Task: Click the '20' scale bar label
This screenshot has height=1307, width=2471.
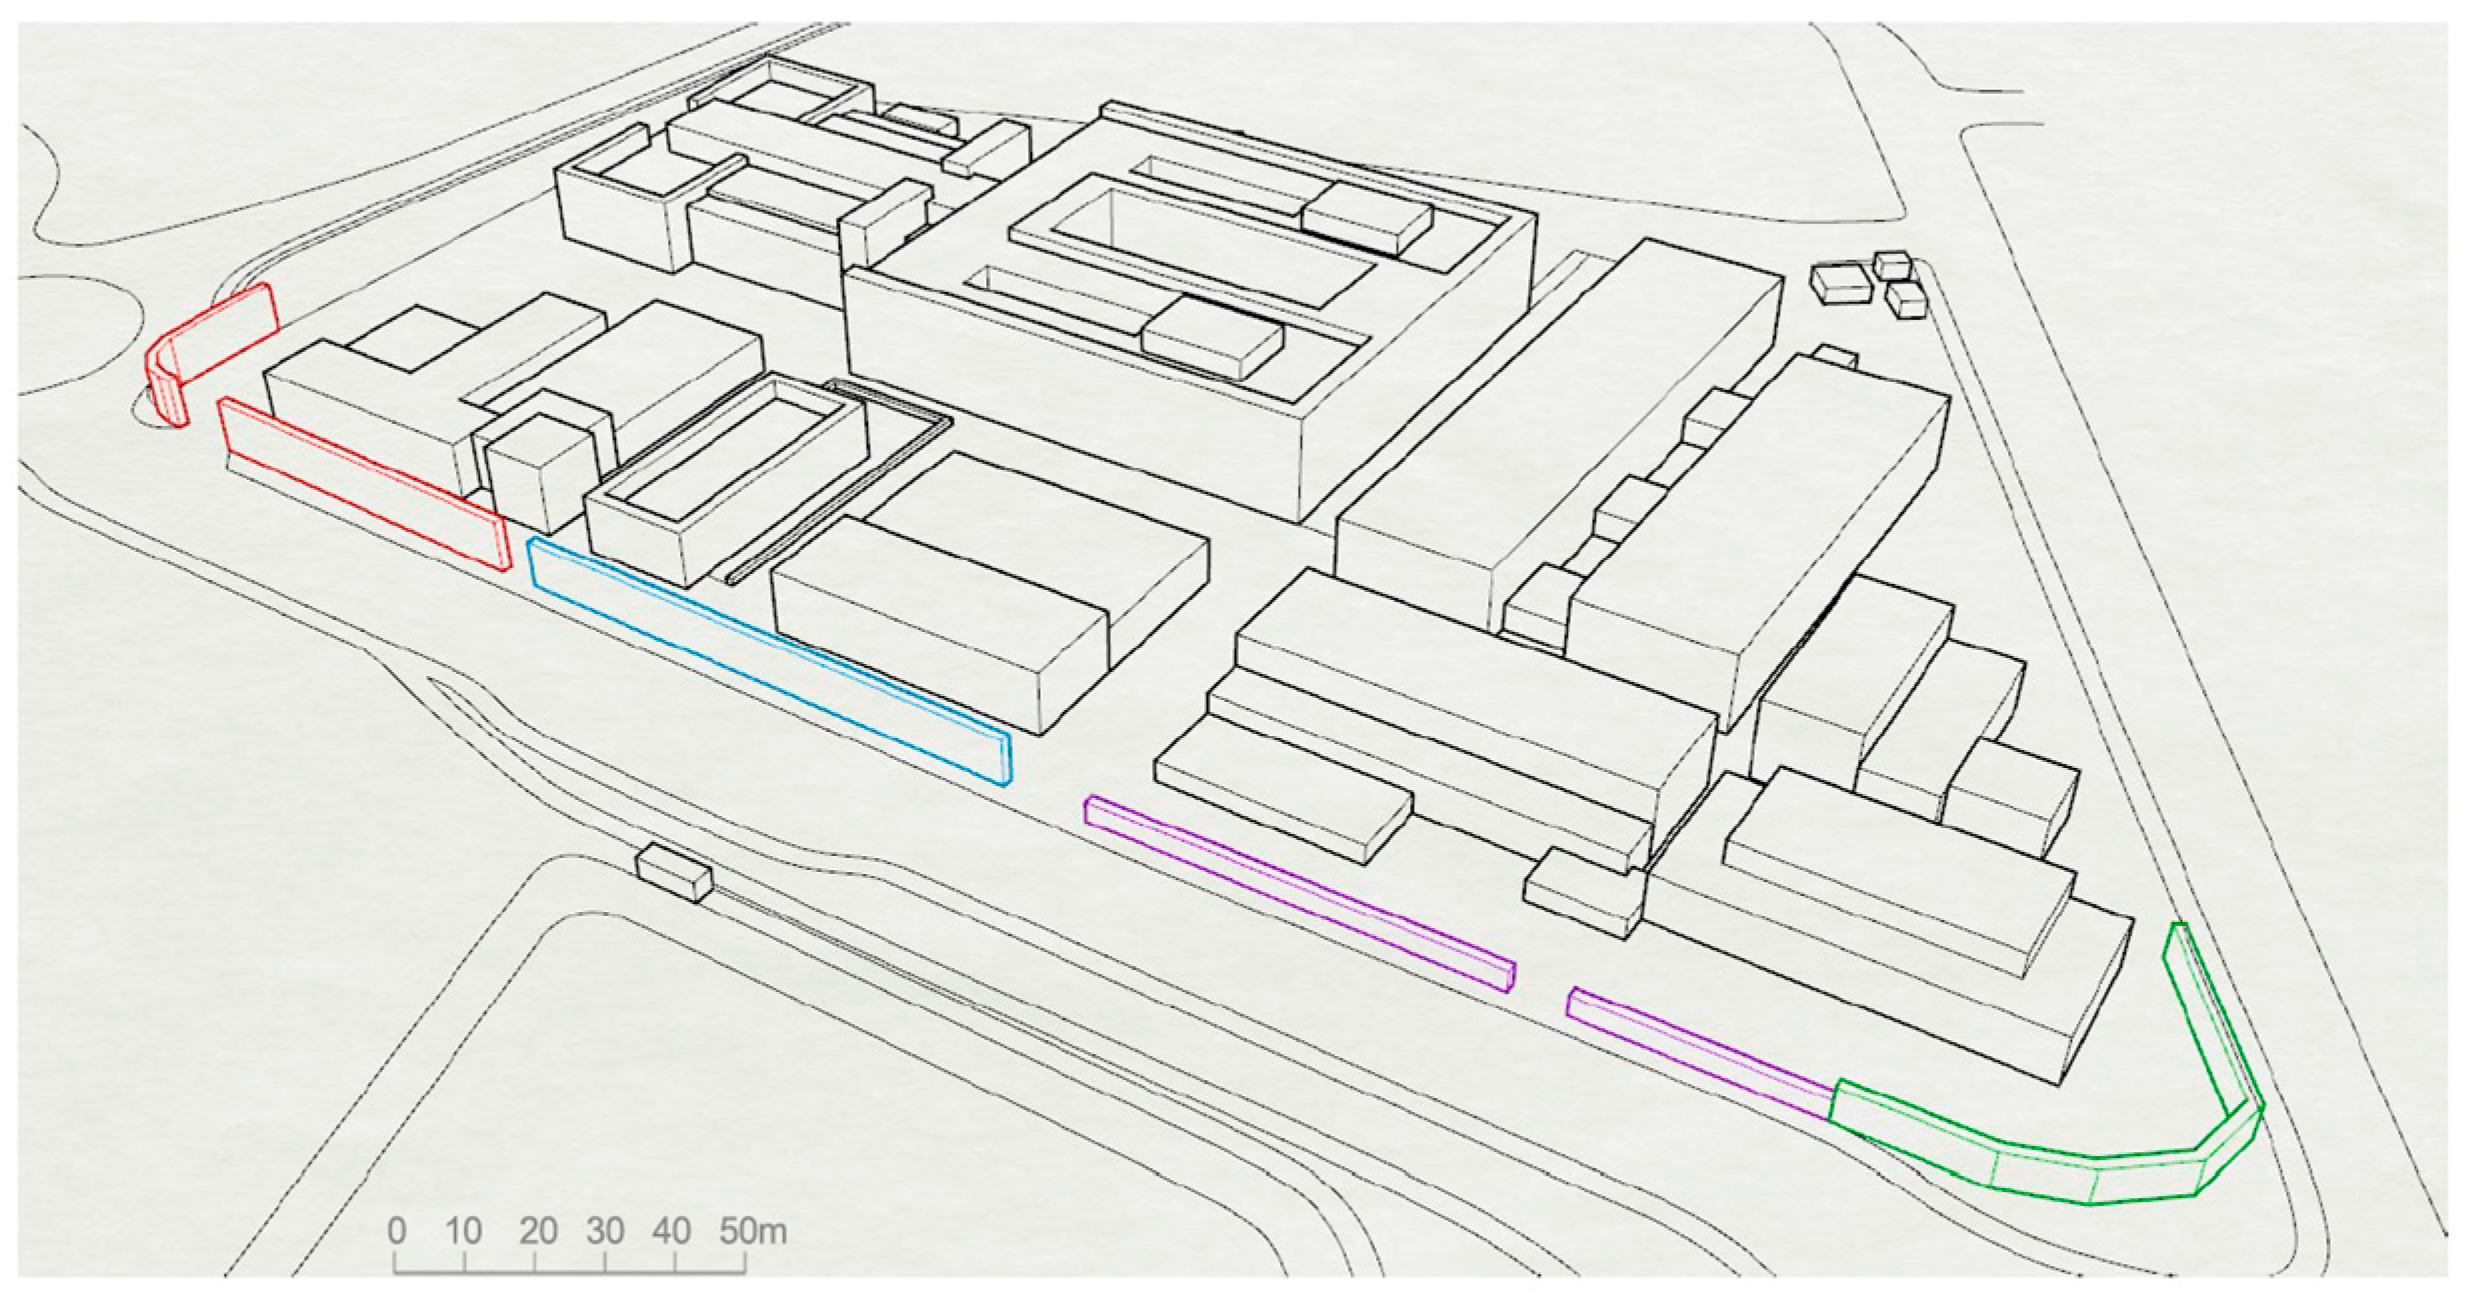Action: [538, 1231]
